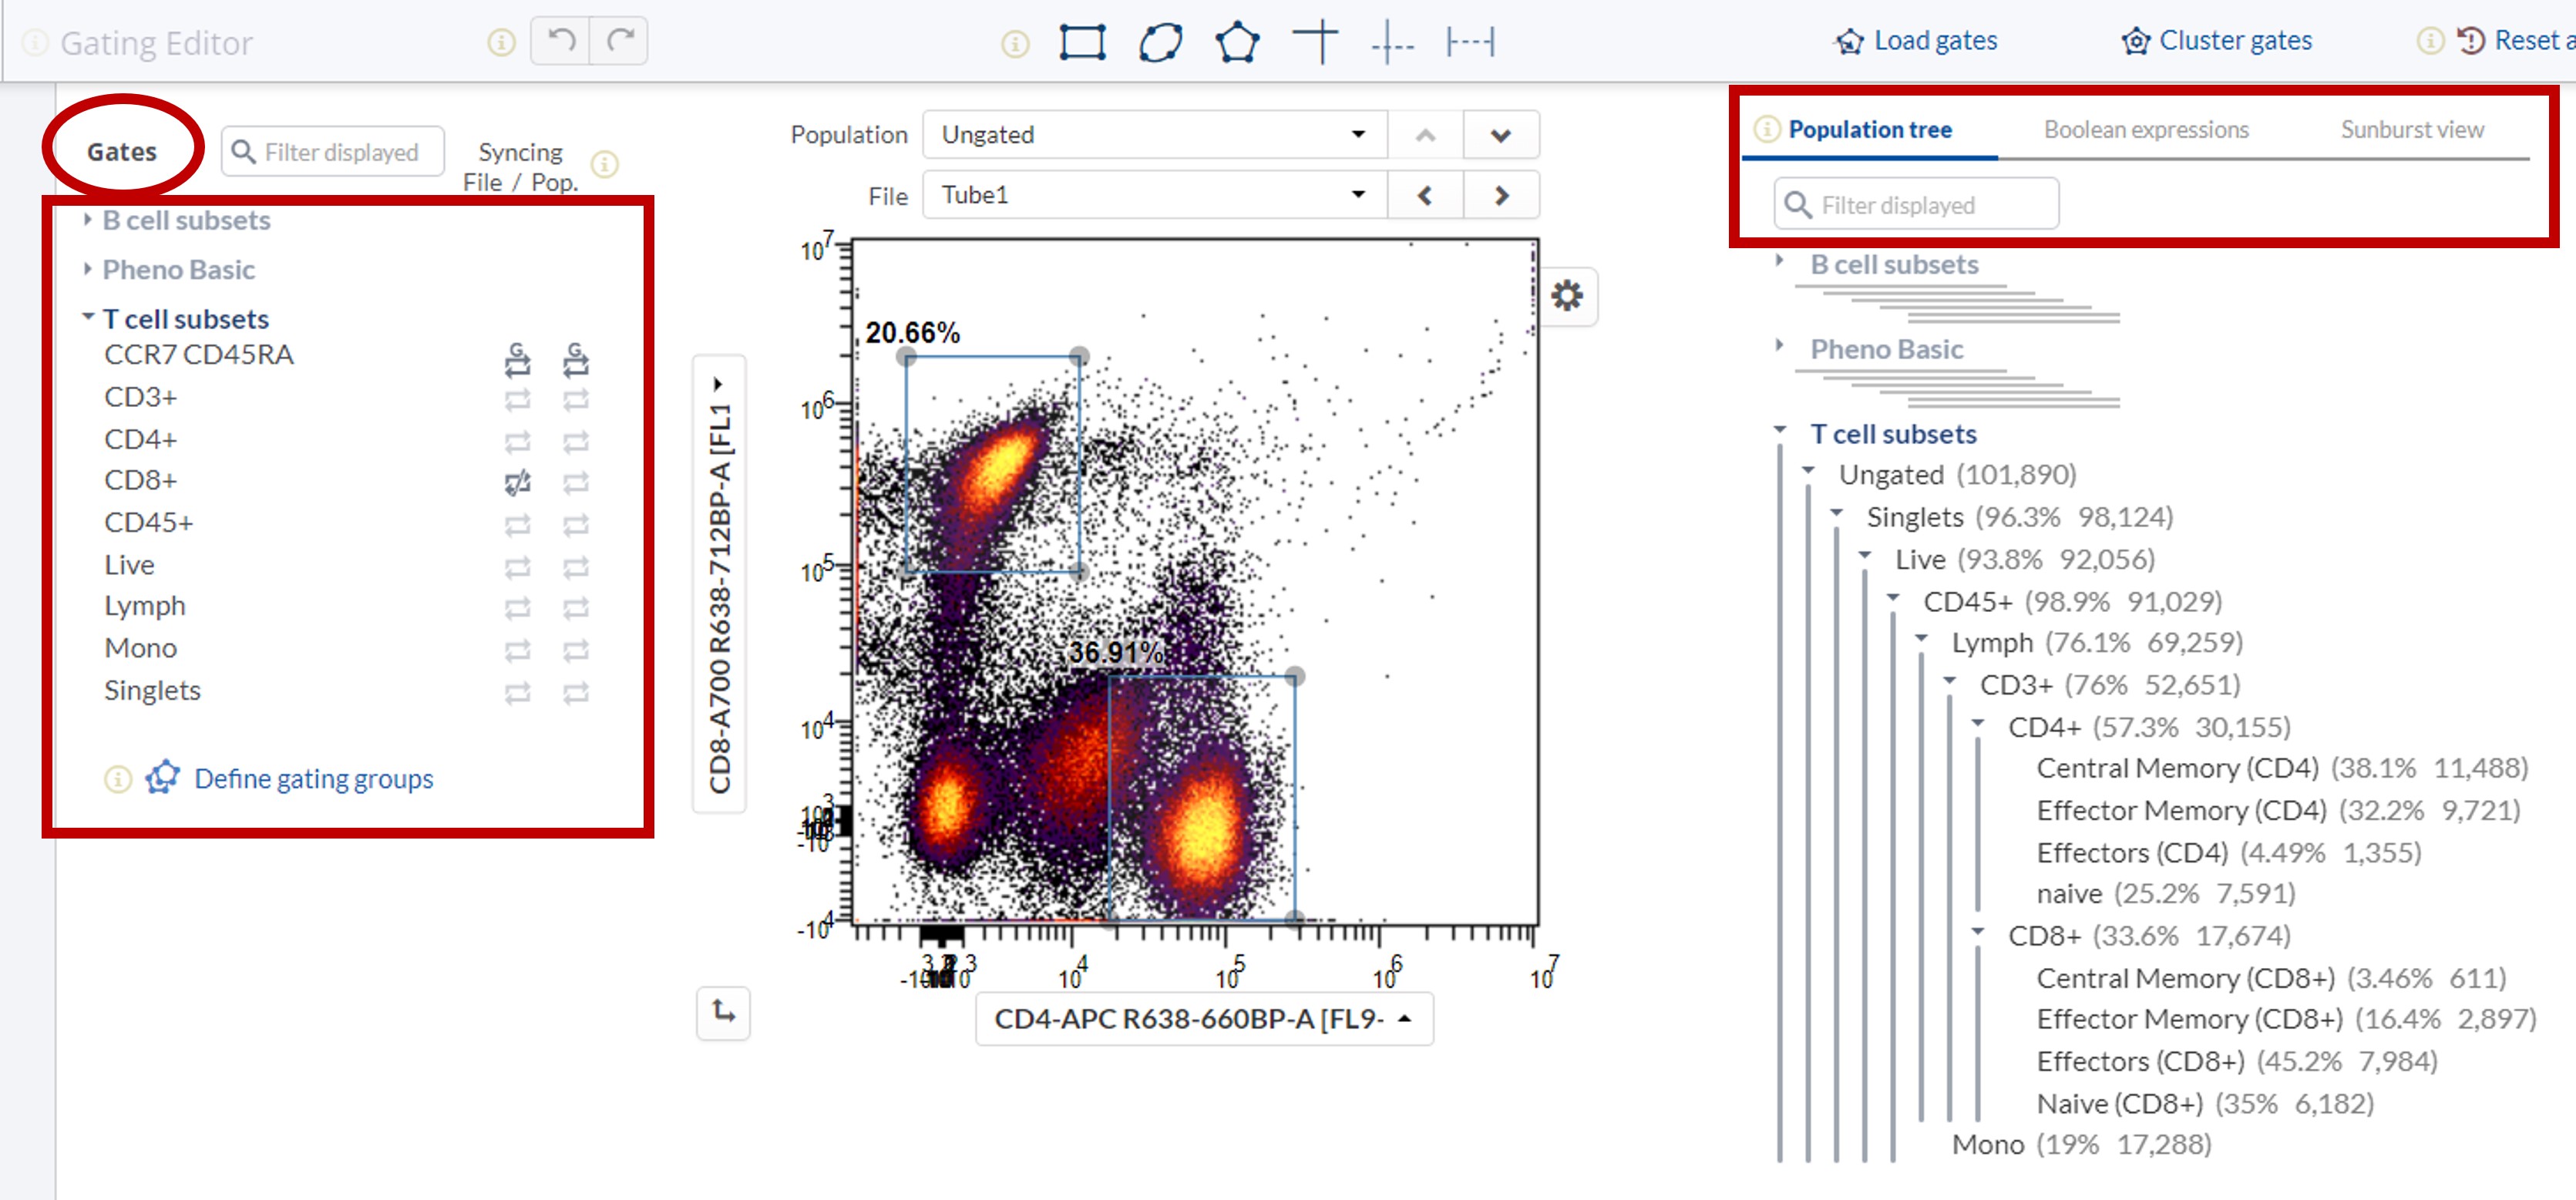Undo the last gating action
The height and width of the screenshot is (1200, 2576).
(561, 41)
